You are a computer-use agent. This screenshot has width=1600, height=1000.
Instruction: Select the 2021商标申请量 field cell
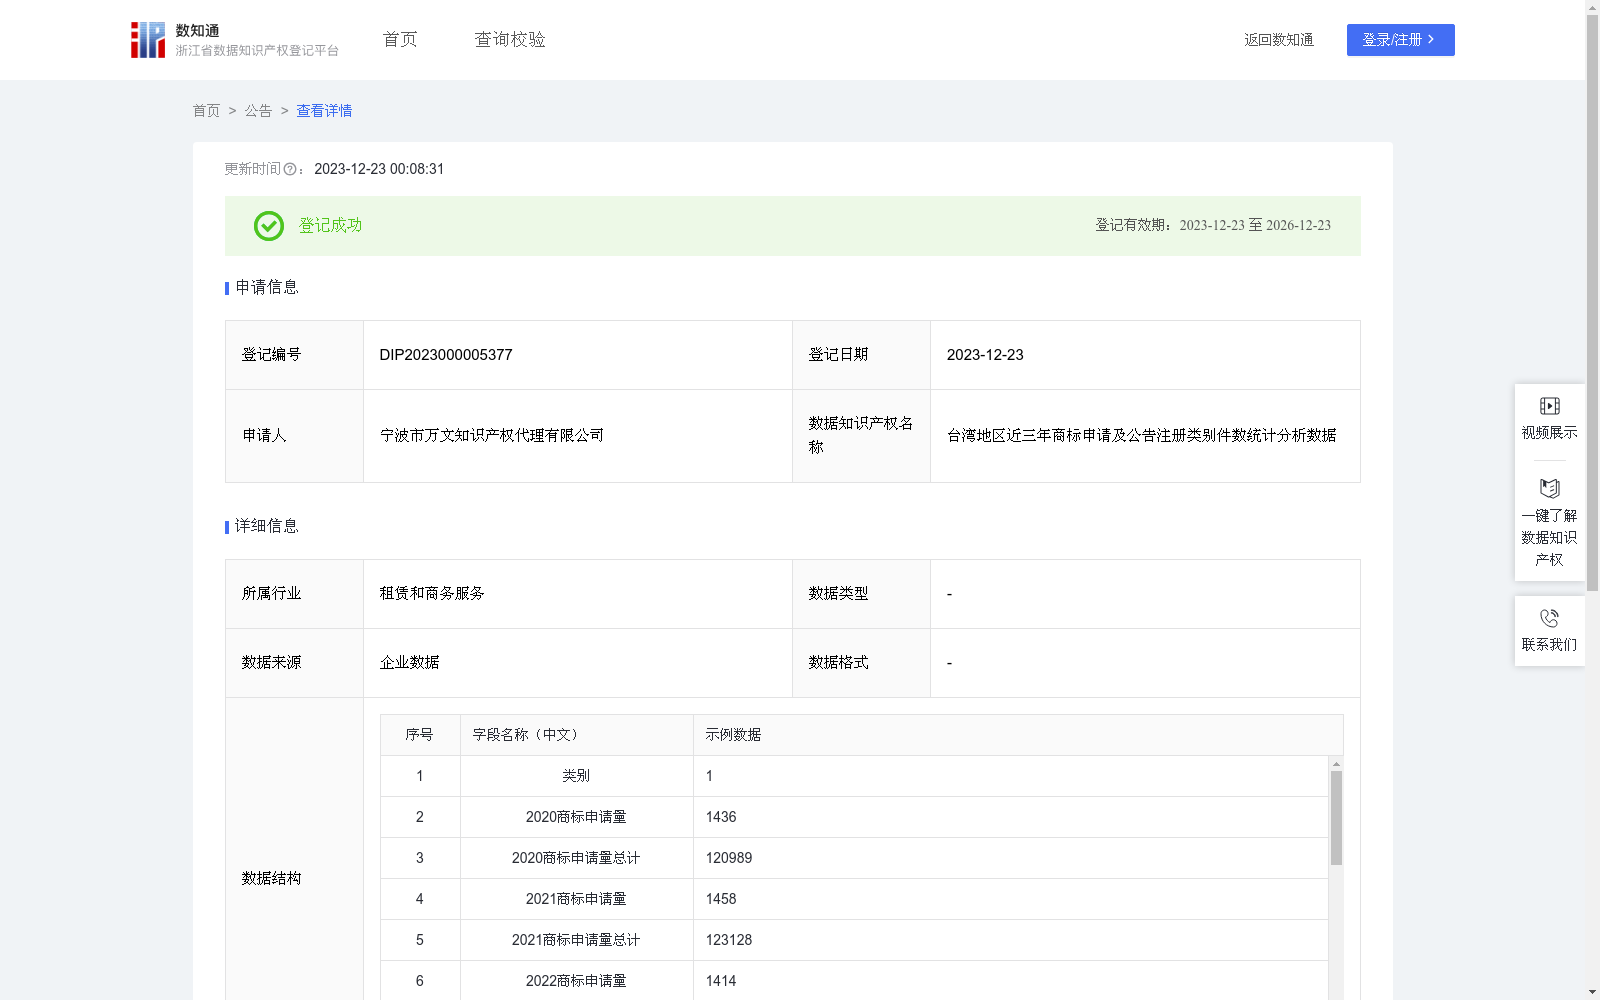click(x=576, y=899)
